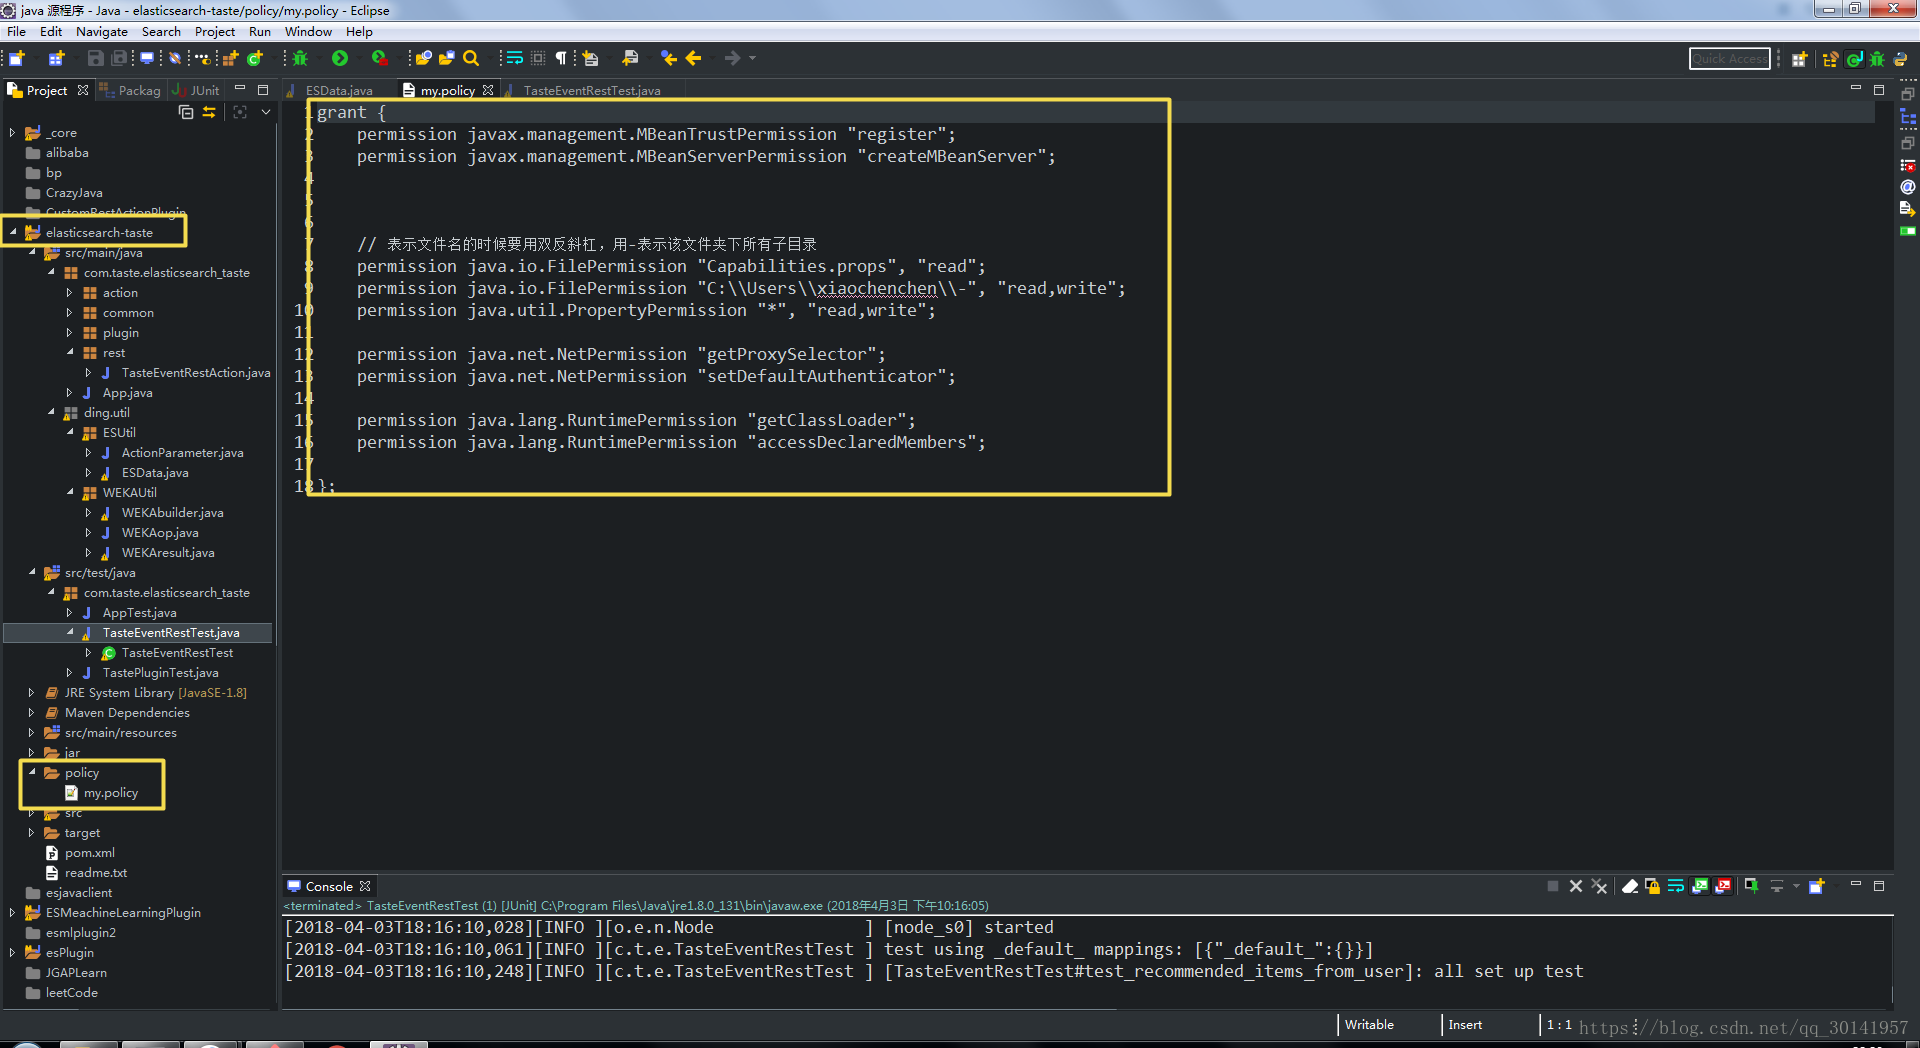Toggle Word Wrap in the main toolbar
Image resolution: width=1920 pixels, height=1048 pixels.
point(514,58)
